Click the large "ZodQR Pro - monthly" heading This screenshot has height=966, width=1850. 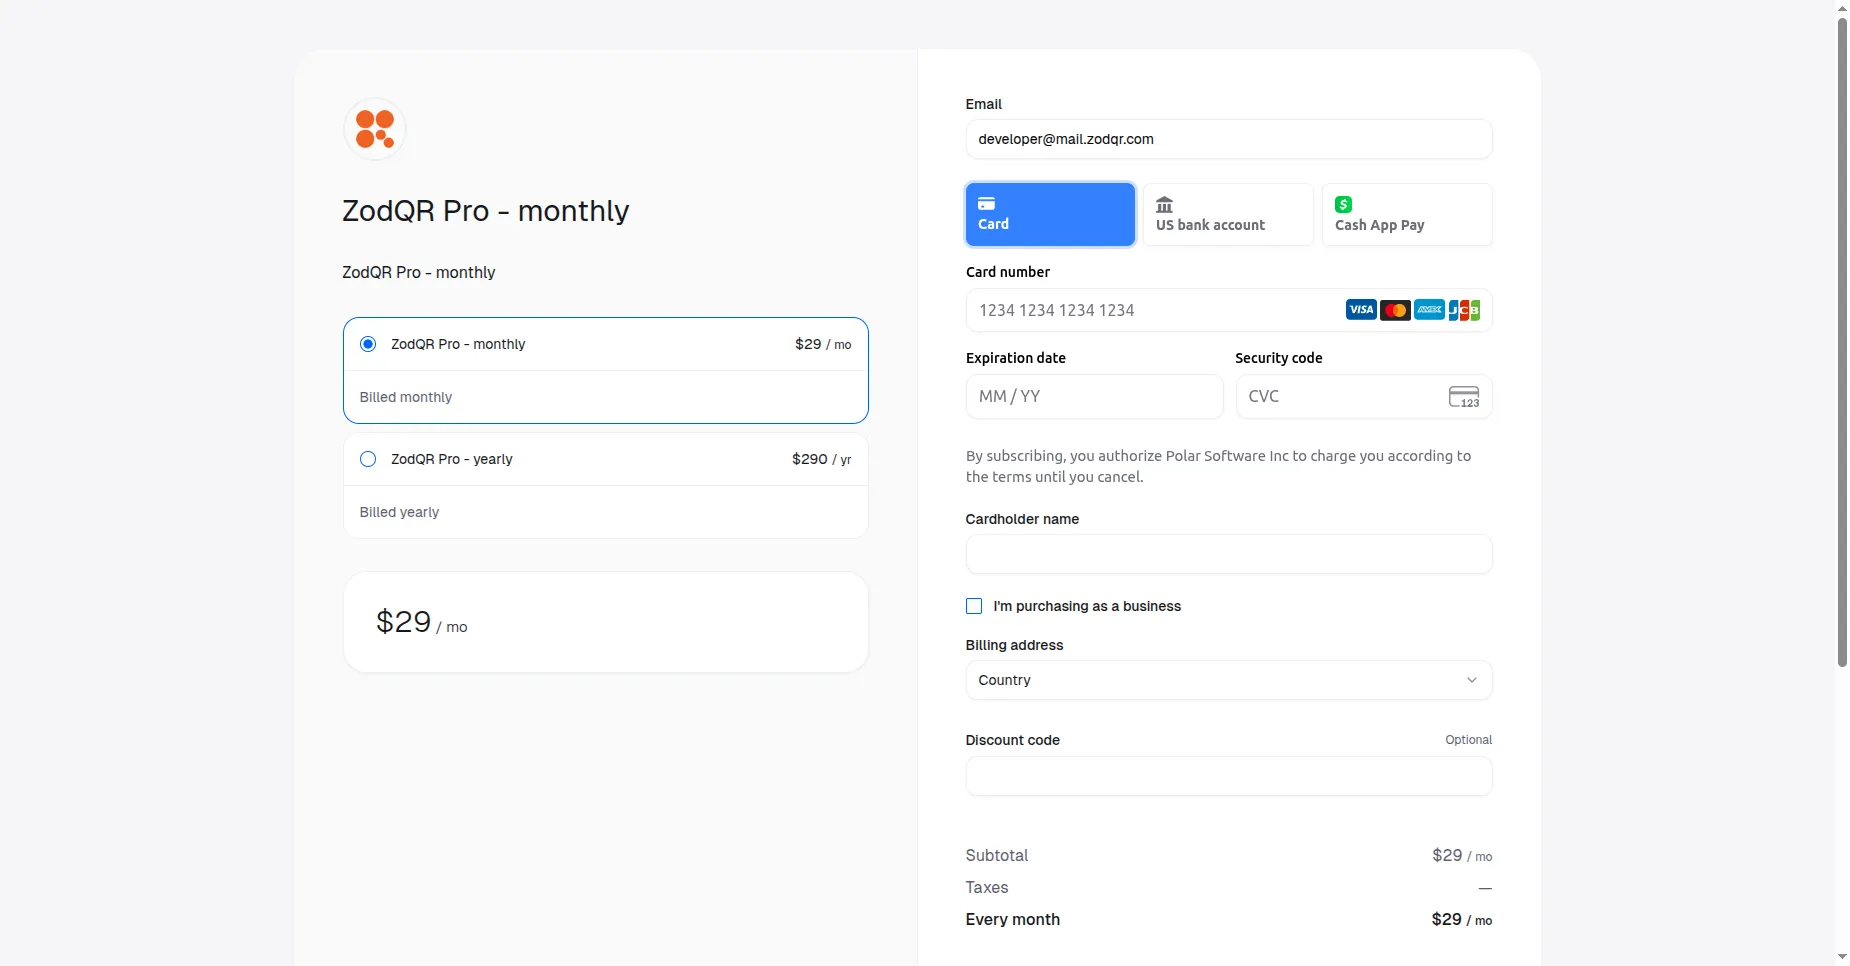(x=486, y=211)
